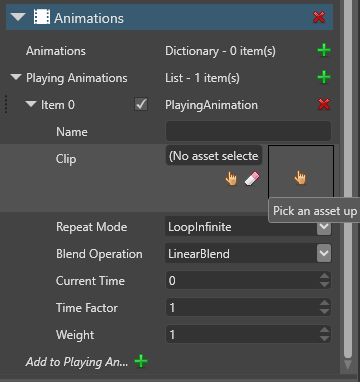The image size is (360, 382).
Task: Collapse the Playing Animations list
Action: [x=16, y=78]
